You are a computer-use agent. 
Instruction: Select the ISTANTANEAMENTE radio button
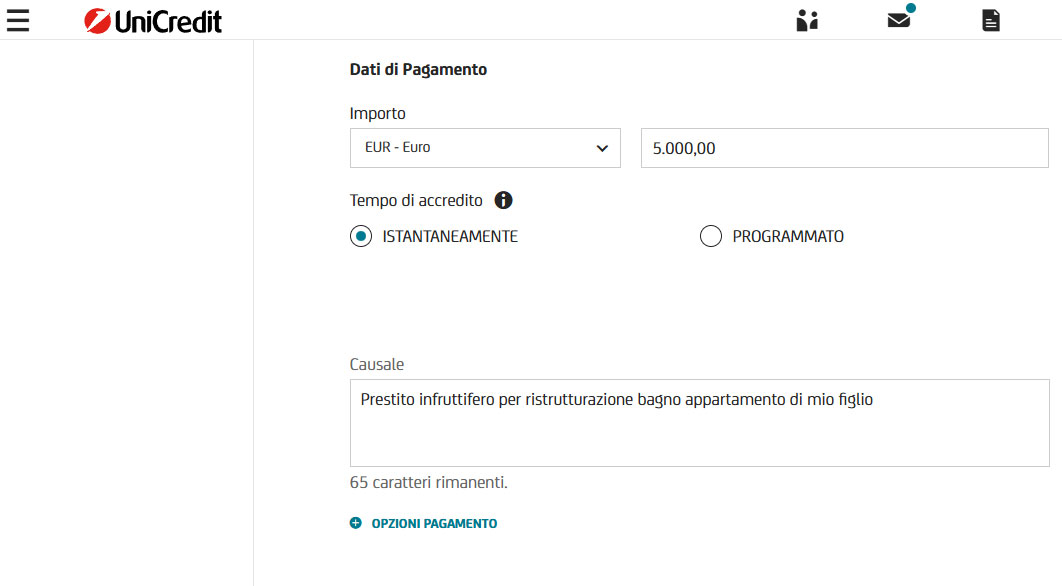(361, 237)
